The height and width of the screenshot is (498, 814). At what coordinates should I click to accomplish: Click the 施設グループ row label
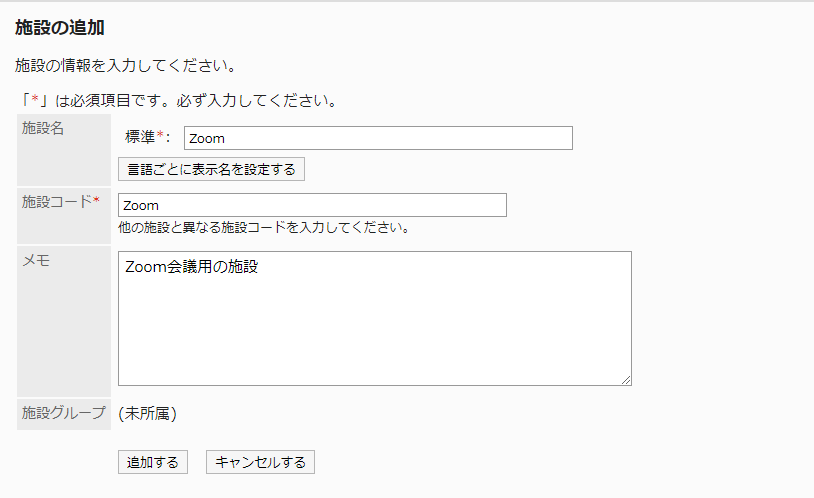tap(64, 412)
